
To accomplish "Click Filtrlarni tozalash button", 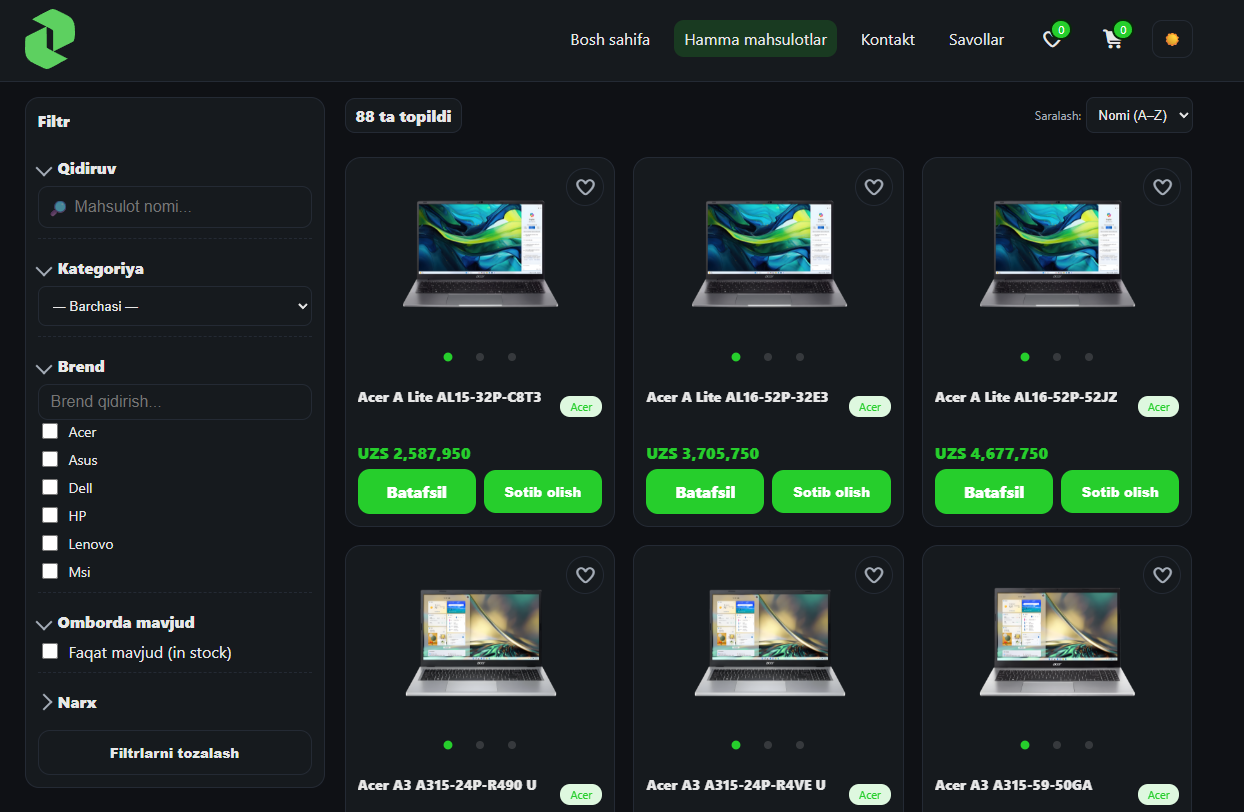I will 175,753.
